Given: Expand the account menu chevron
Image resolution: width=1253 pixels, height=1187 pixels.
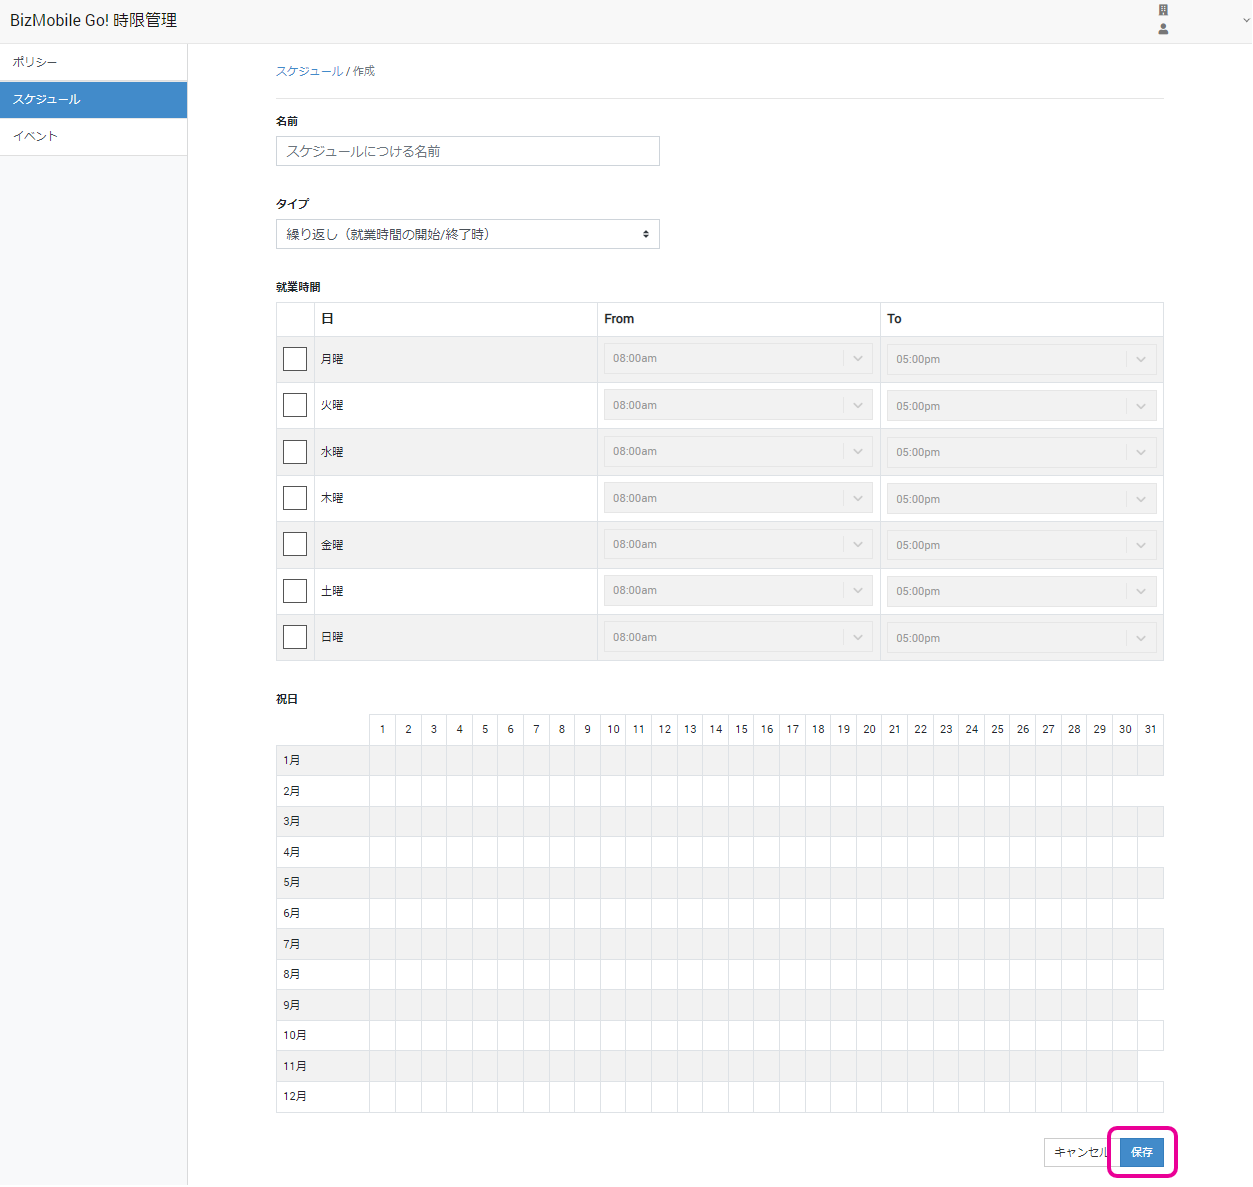Looking at the screenshot, I should pos(1246,20).
